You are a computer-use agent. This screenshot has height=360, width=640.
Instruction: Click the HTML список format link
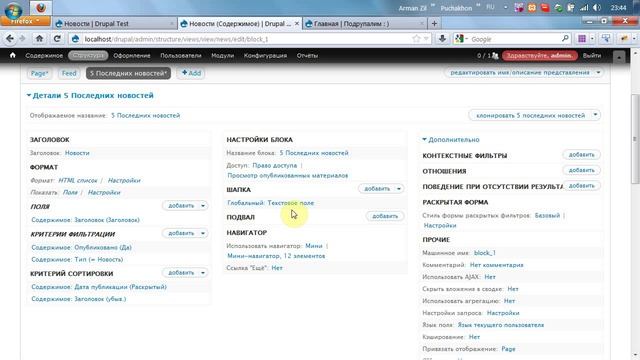[78, 180]
